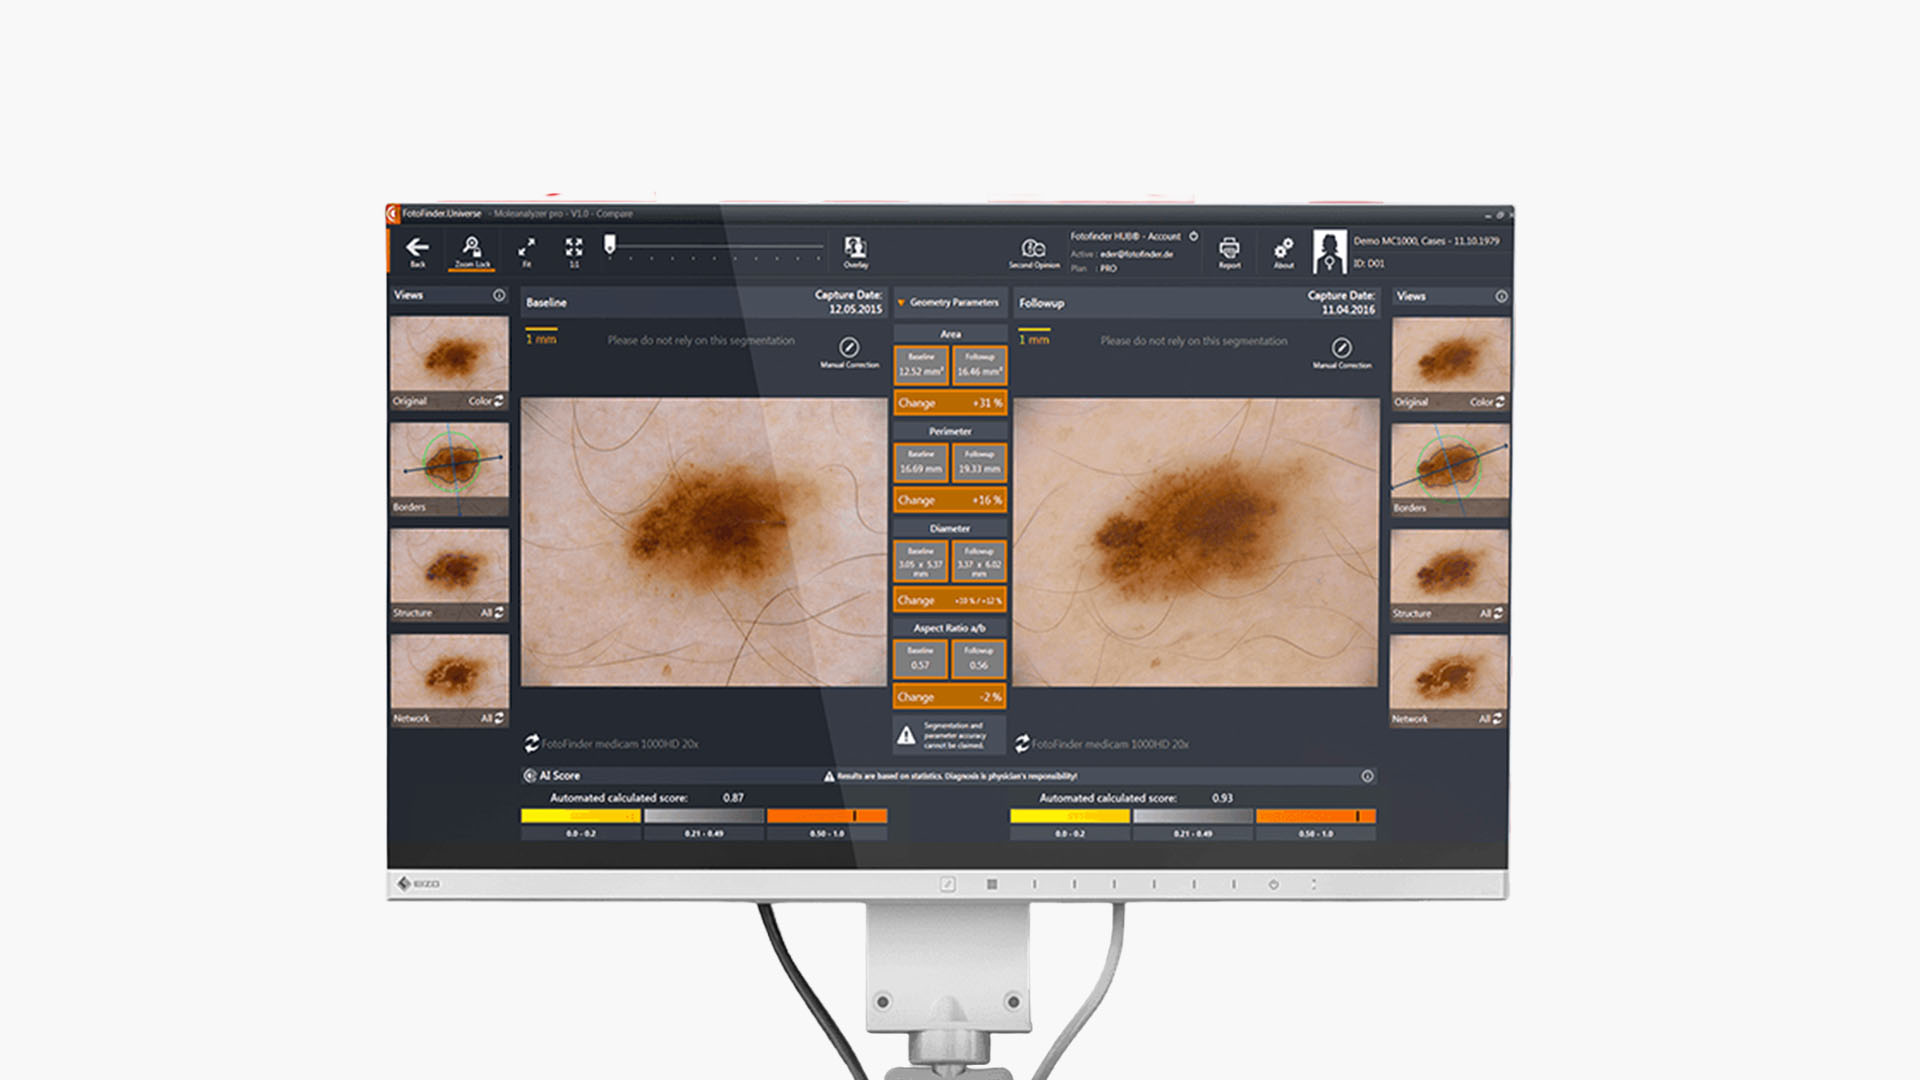Open the Overlay tool
The height and width of the screenshot is (1080, 1920).
[855, 248]
